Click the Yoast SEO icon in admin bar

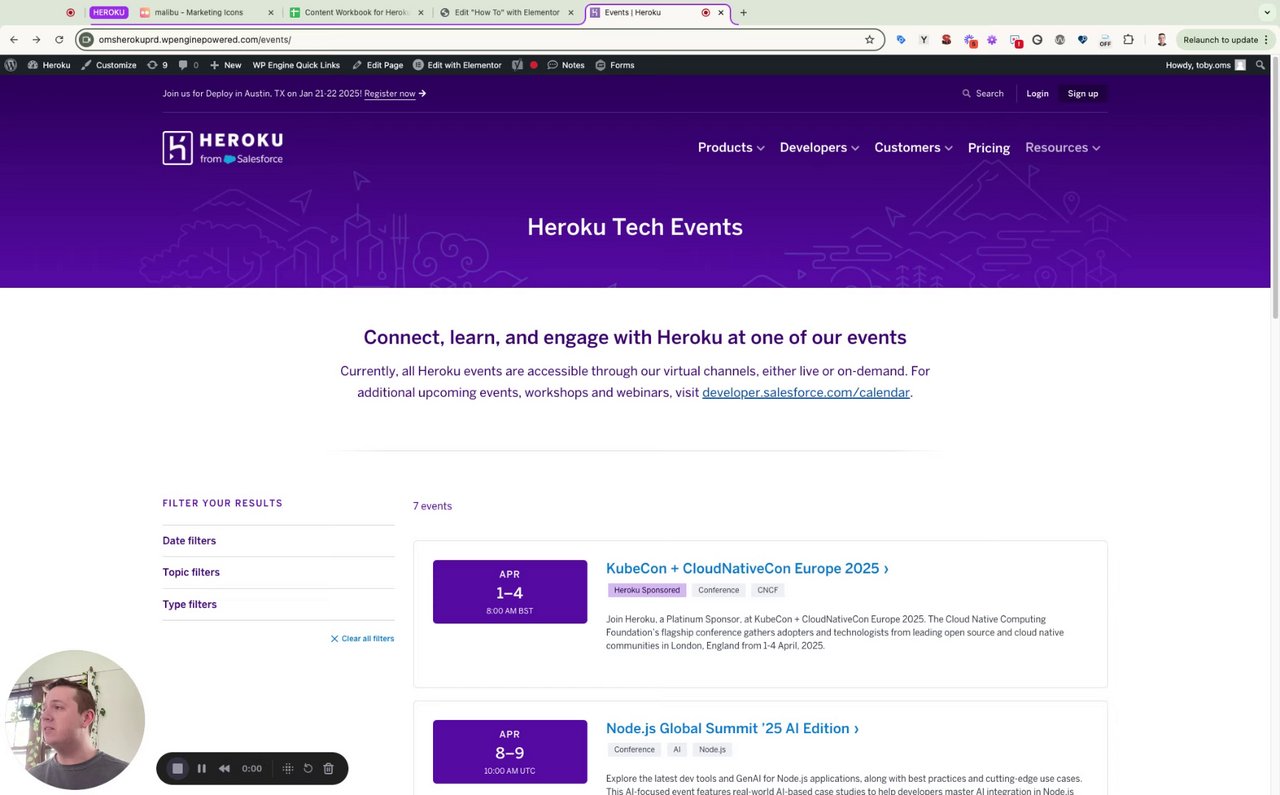coord(517,65)
